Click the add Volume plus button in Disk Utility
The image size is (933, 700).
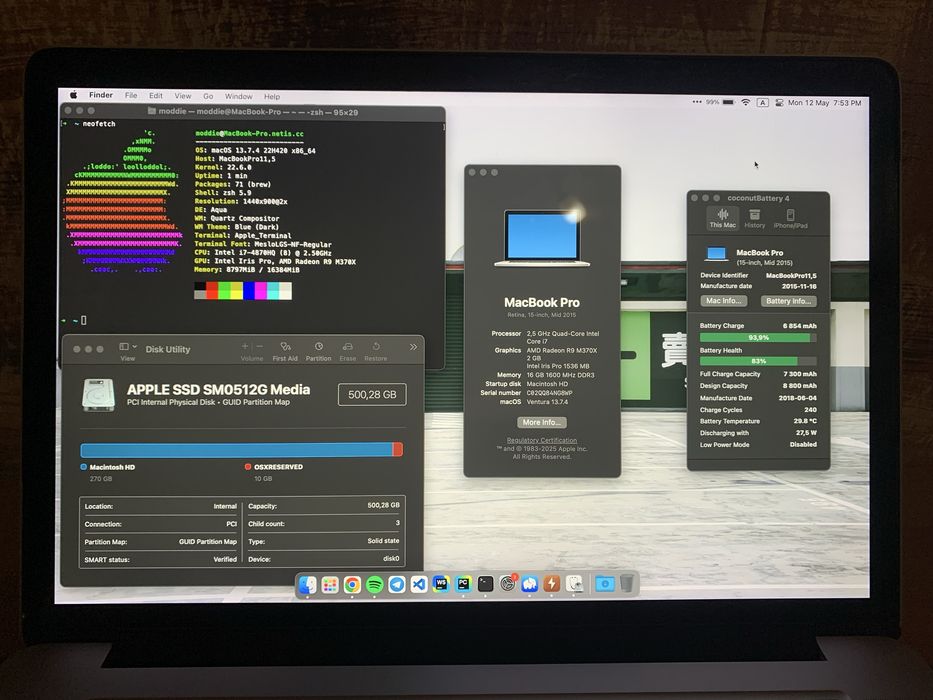[245, 346]
